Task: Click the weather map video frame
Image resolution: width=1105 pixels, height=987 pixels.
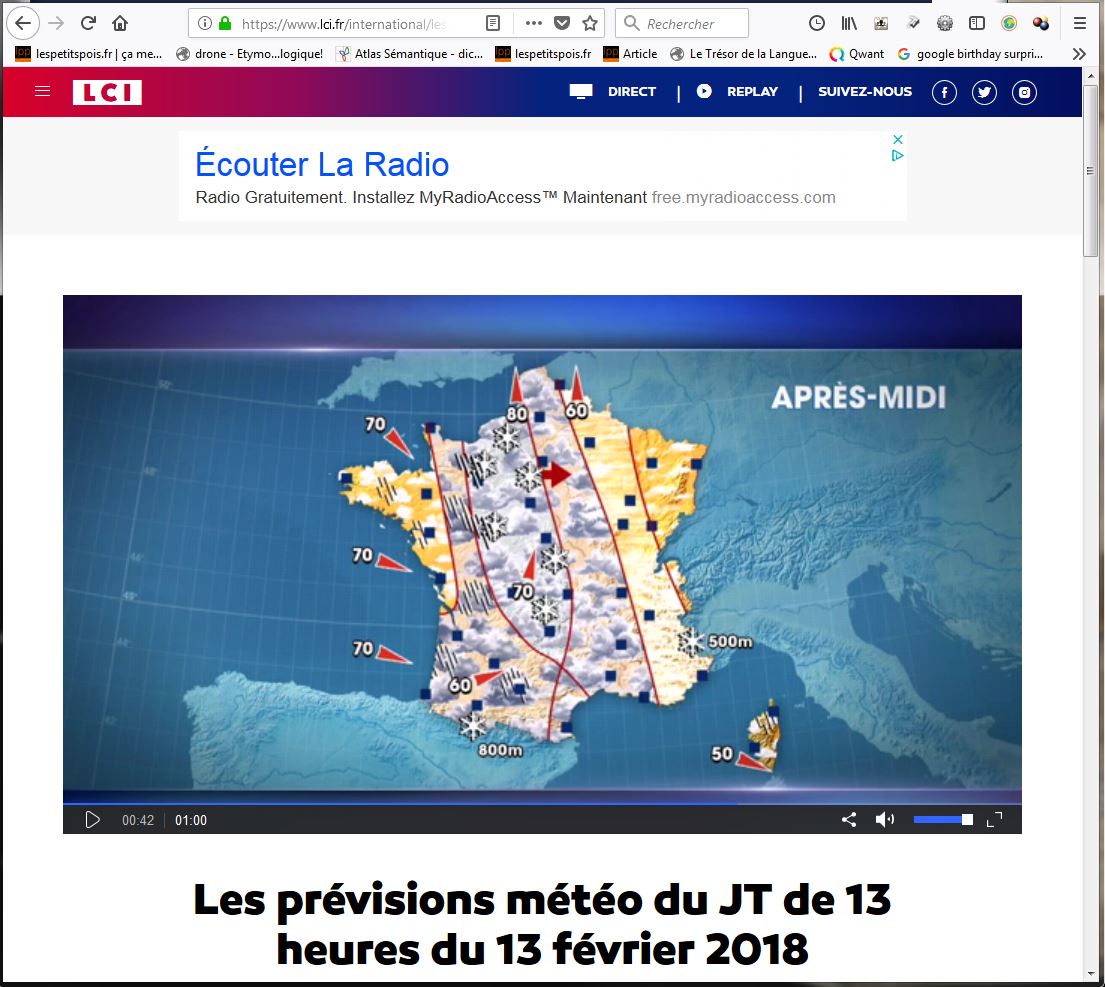Action: pyautogui.click(x=542, y=550)
